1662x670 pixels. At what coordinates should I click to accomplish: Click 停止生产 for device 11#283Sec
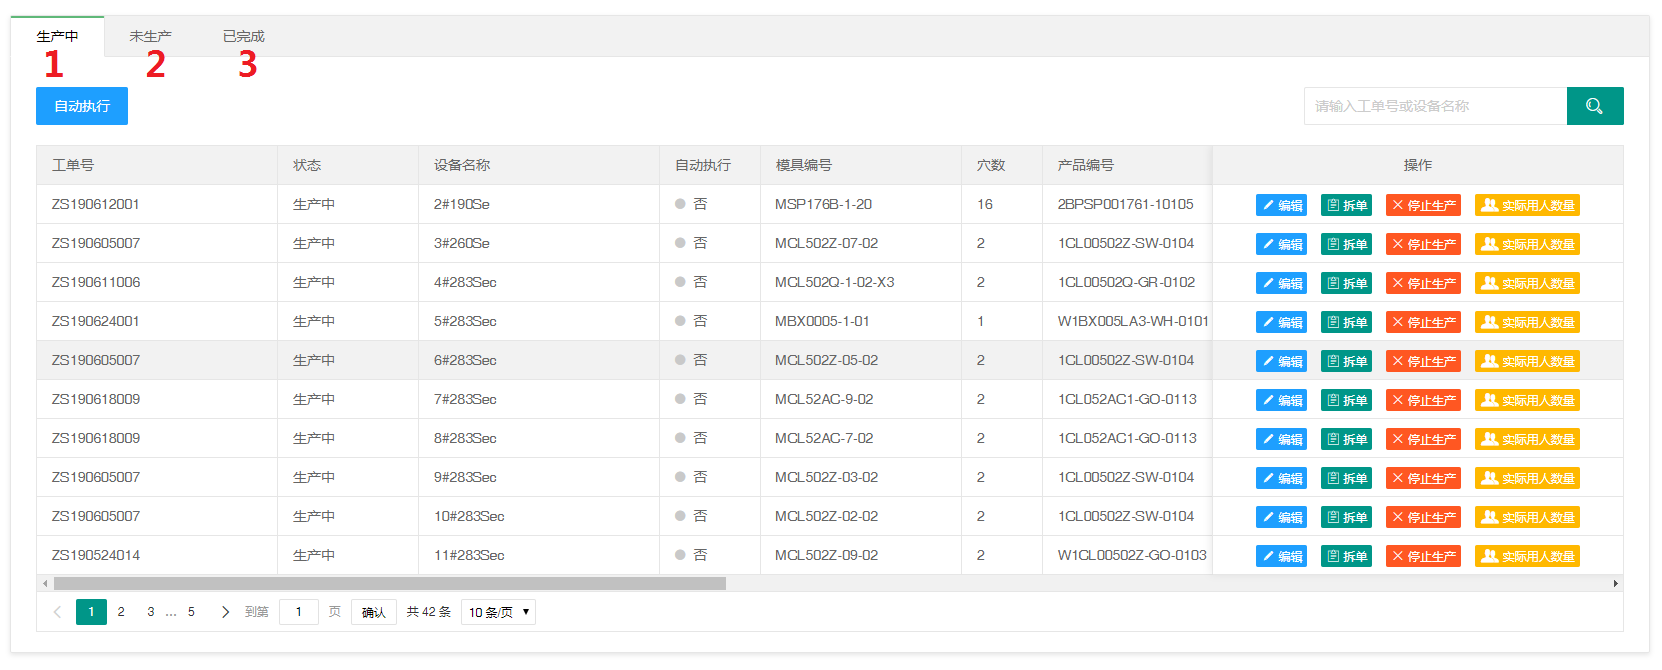pos(1423,556)
